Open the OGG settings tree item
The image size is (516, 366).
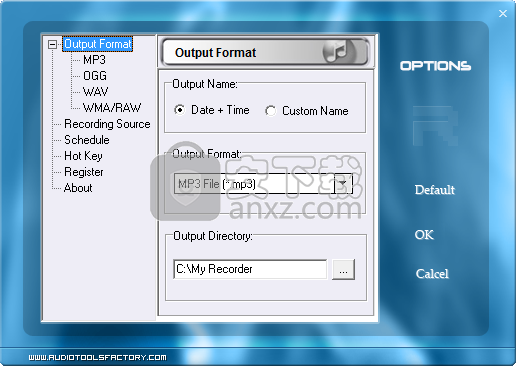point(95,76)
